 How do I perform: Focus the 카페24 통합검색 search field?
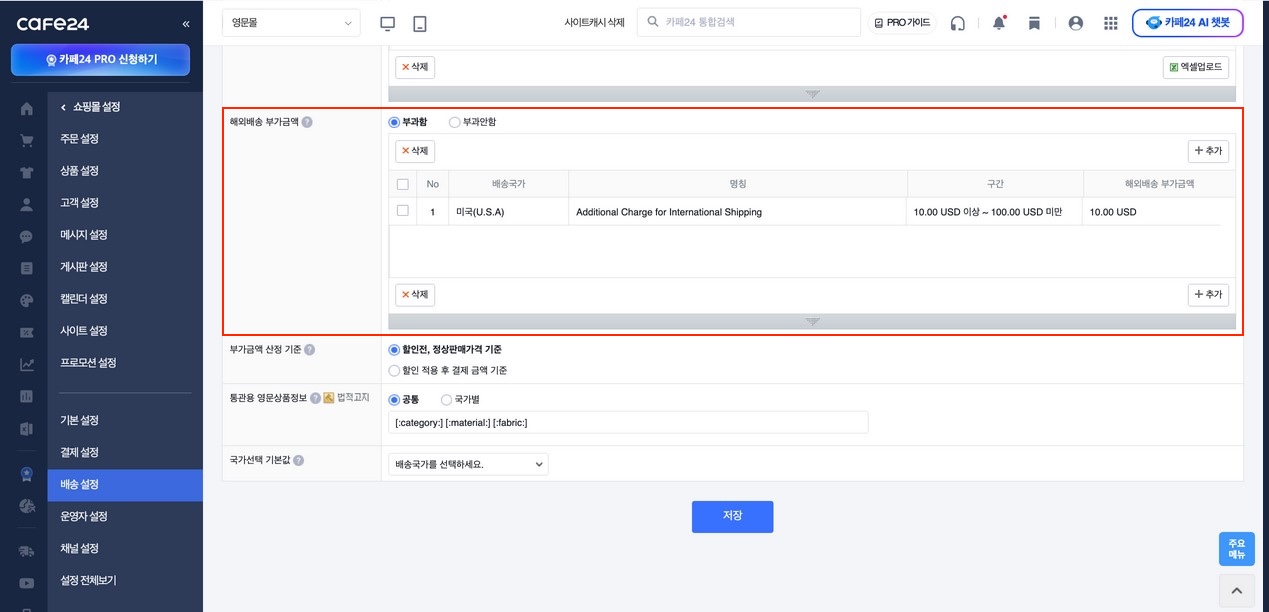pyautogui.click(x=748, y=22)
